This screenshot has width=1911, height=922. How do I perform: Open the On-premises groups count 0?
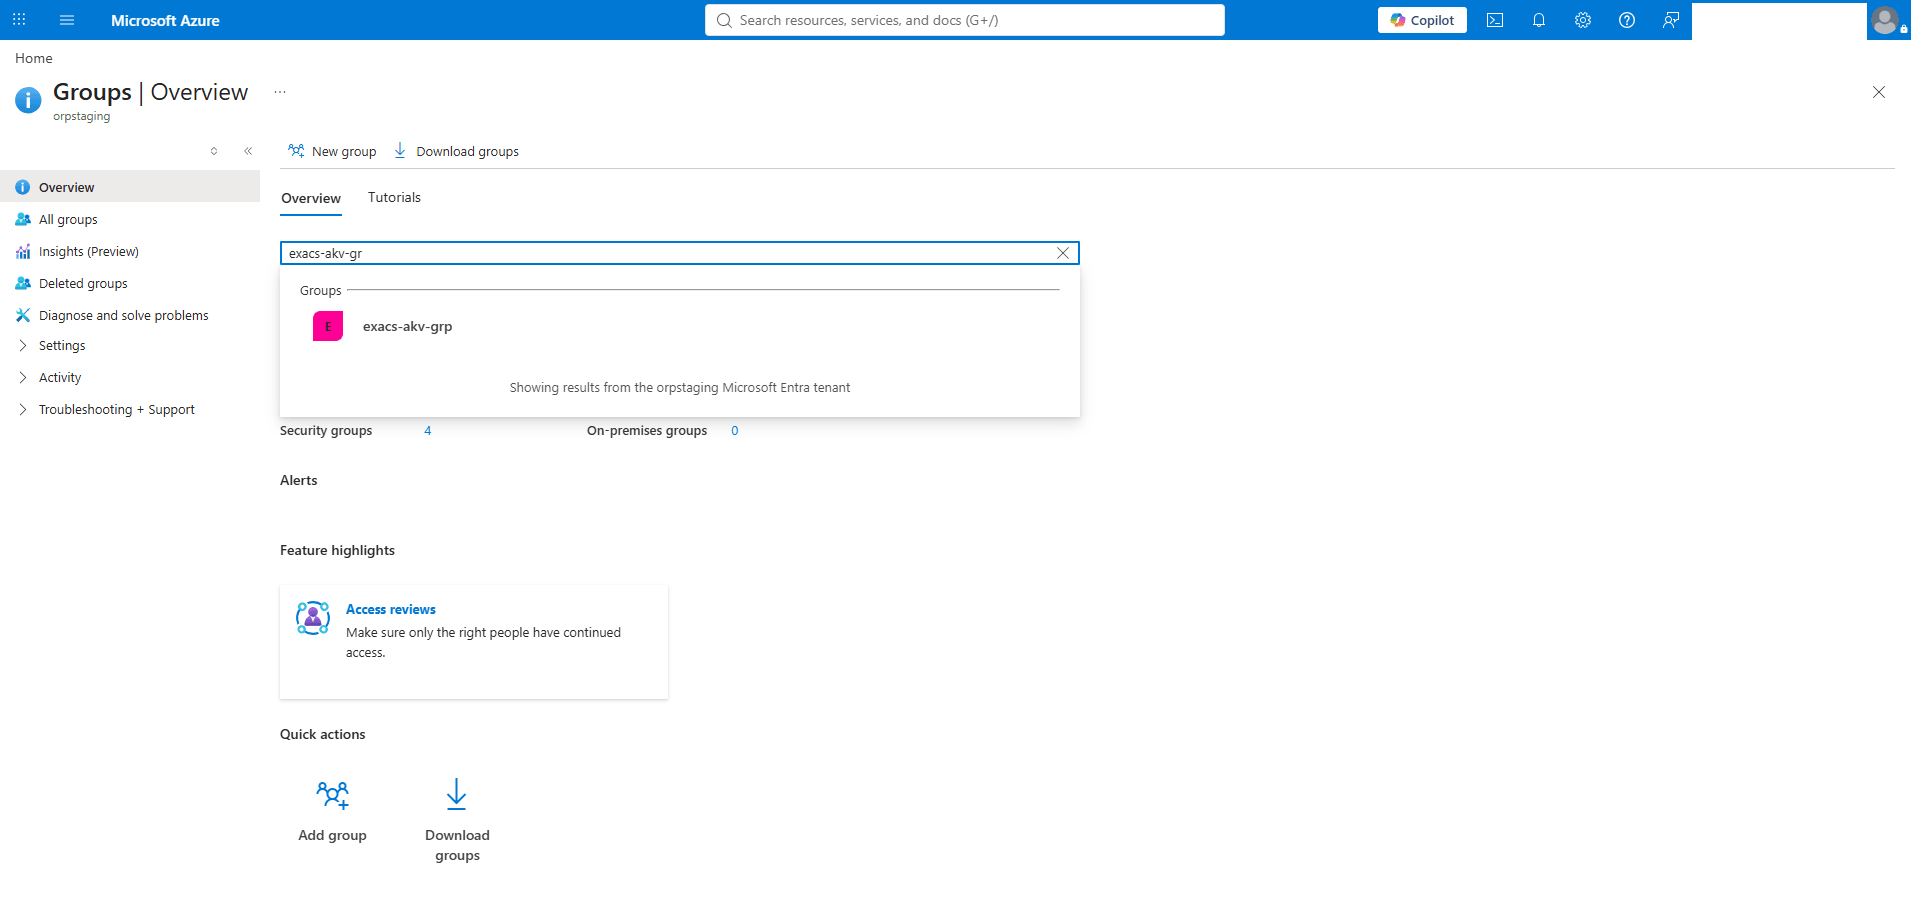tap(735, 431)
